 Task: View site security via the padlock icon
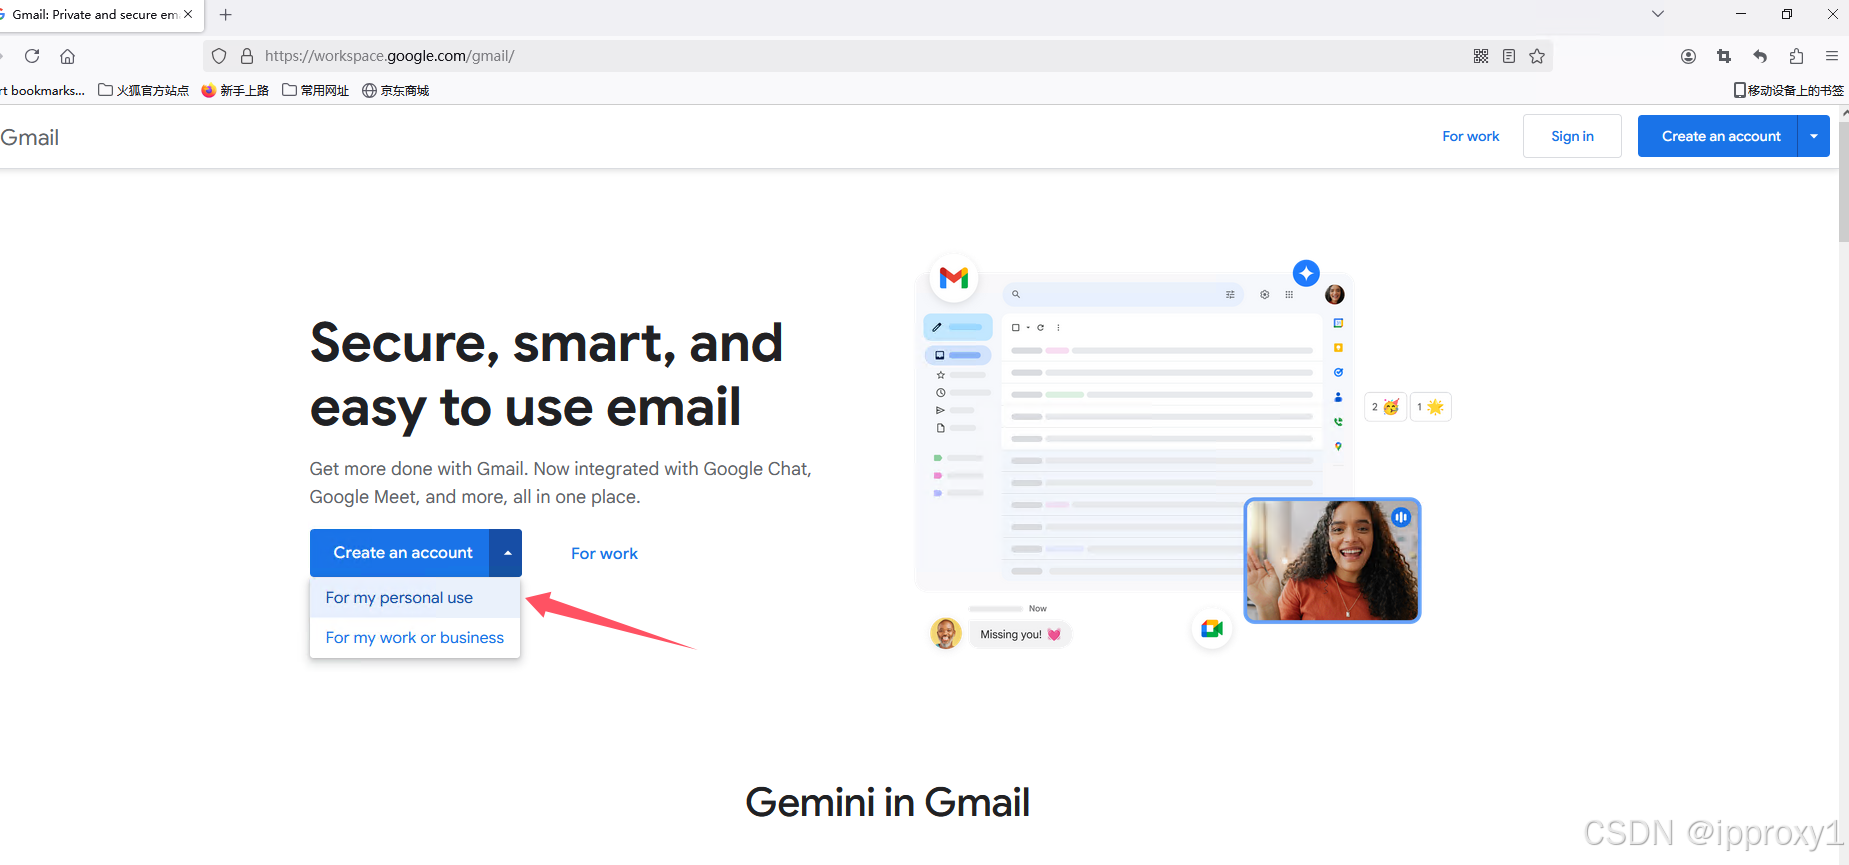coord(247,56)
